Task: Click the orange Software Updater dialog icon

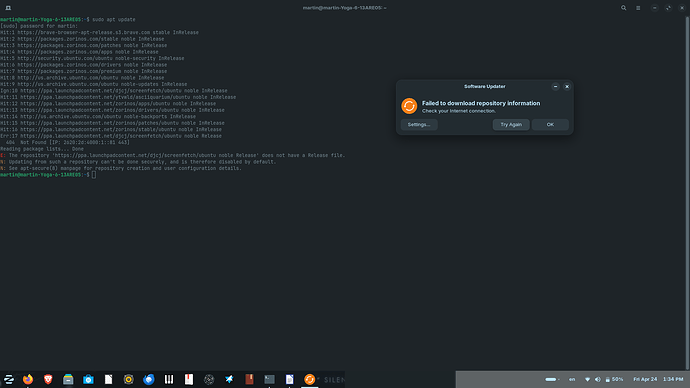Action: click(409, 106)
